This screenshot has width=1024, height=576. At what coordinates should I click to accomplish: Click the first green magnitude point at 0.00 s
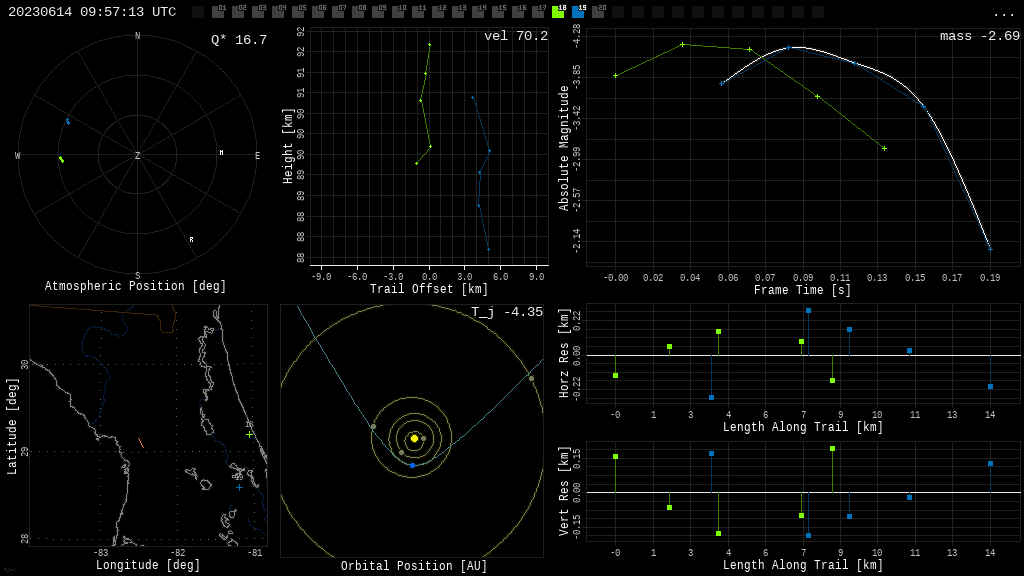tap(615, 76)
